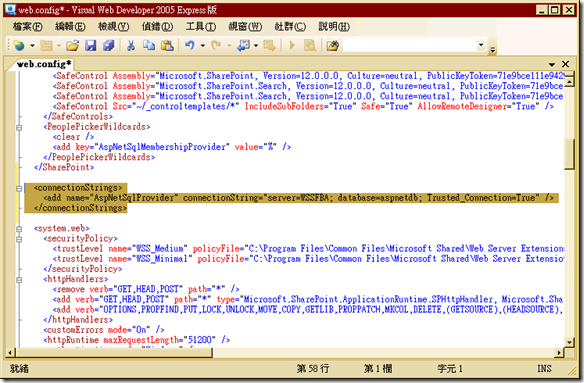The width and height of the screenshot is (584, 383).
Task: Click the INS insert mode indicator
Action: (544, 369)
